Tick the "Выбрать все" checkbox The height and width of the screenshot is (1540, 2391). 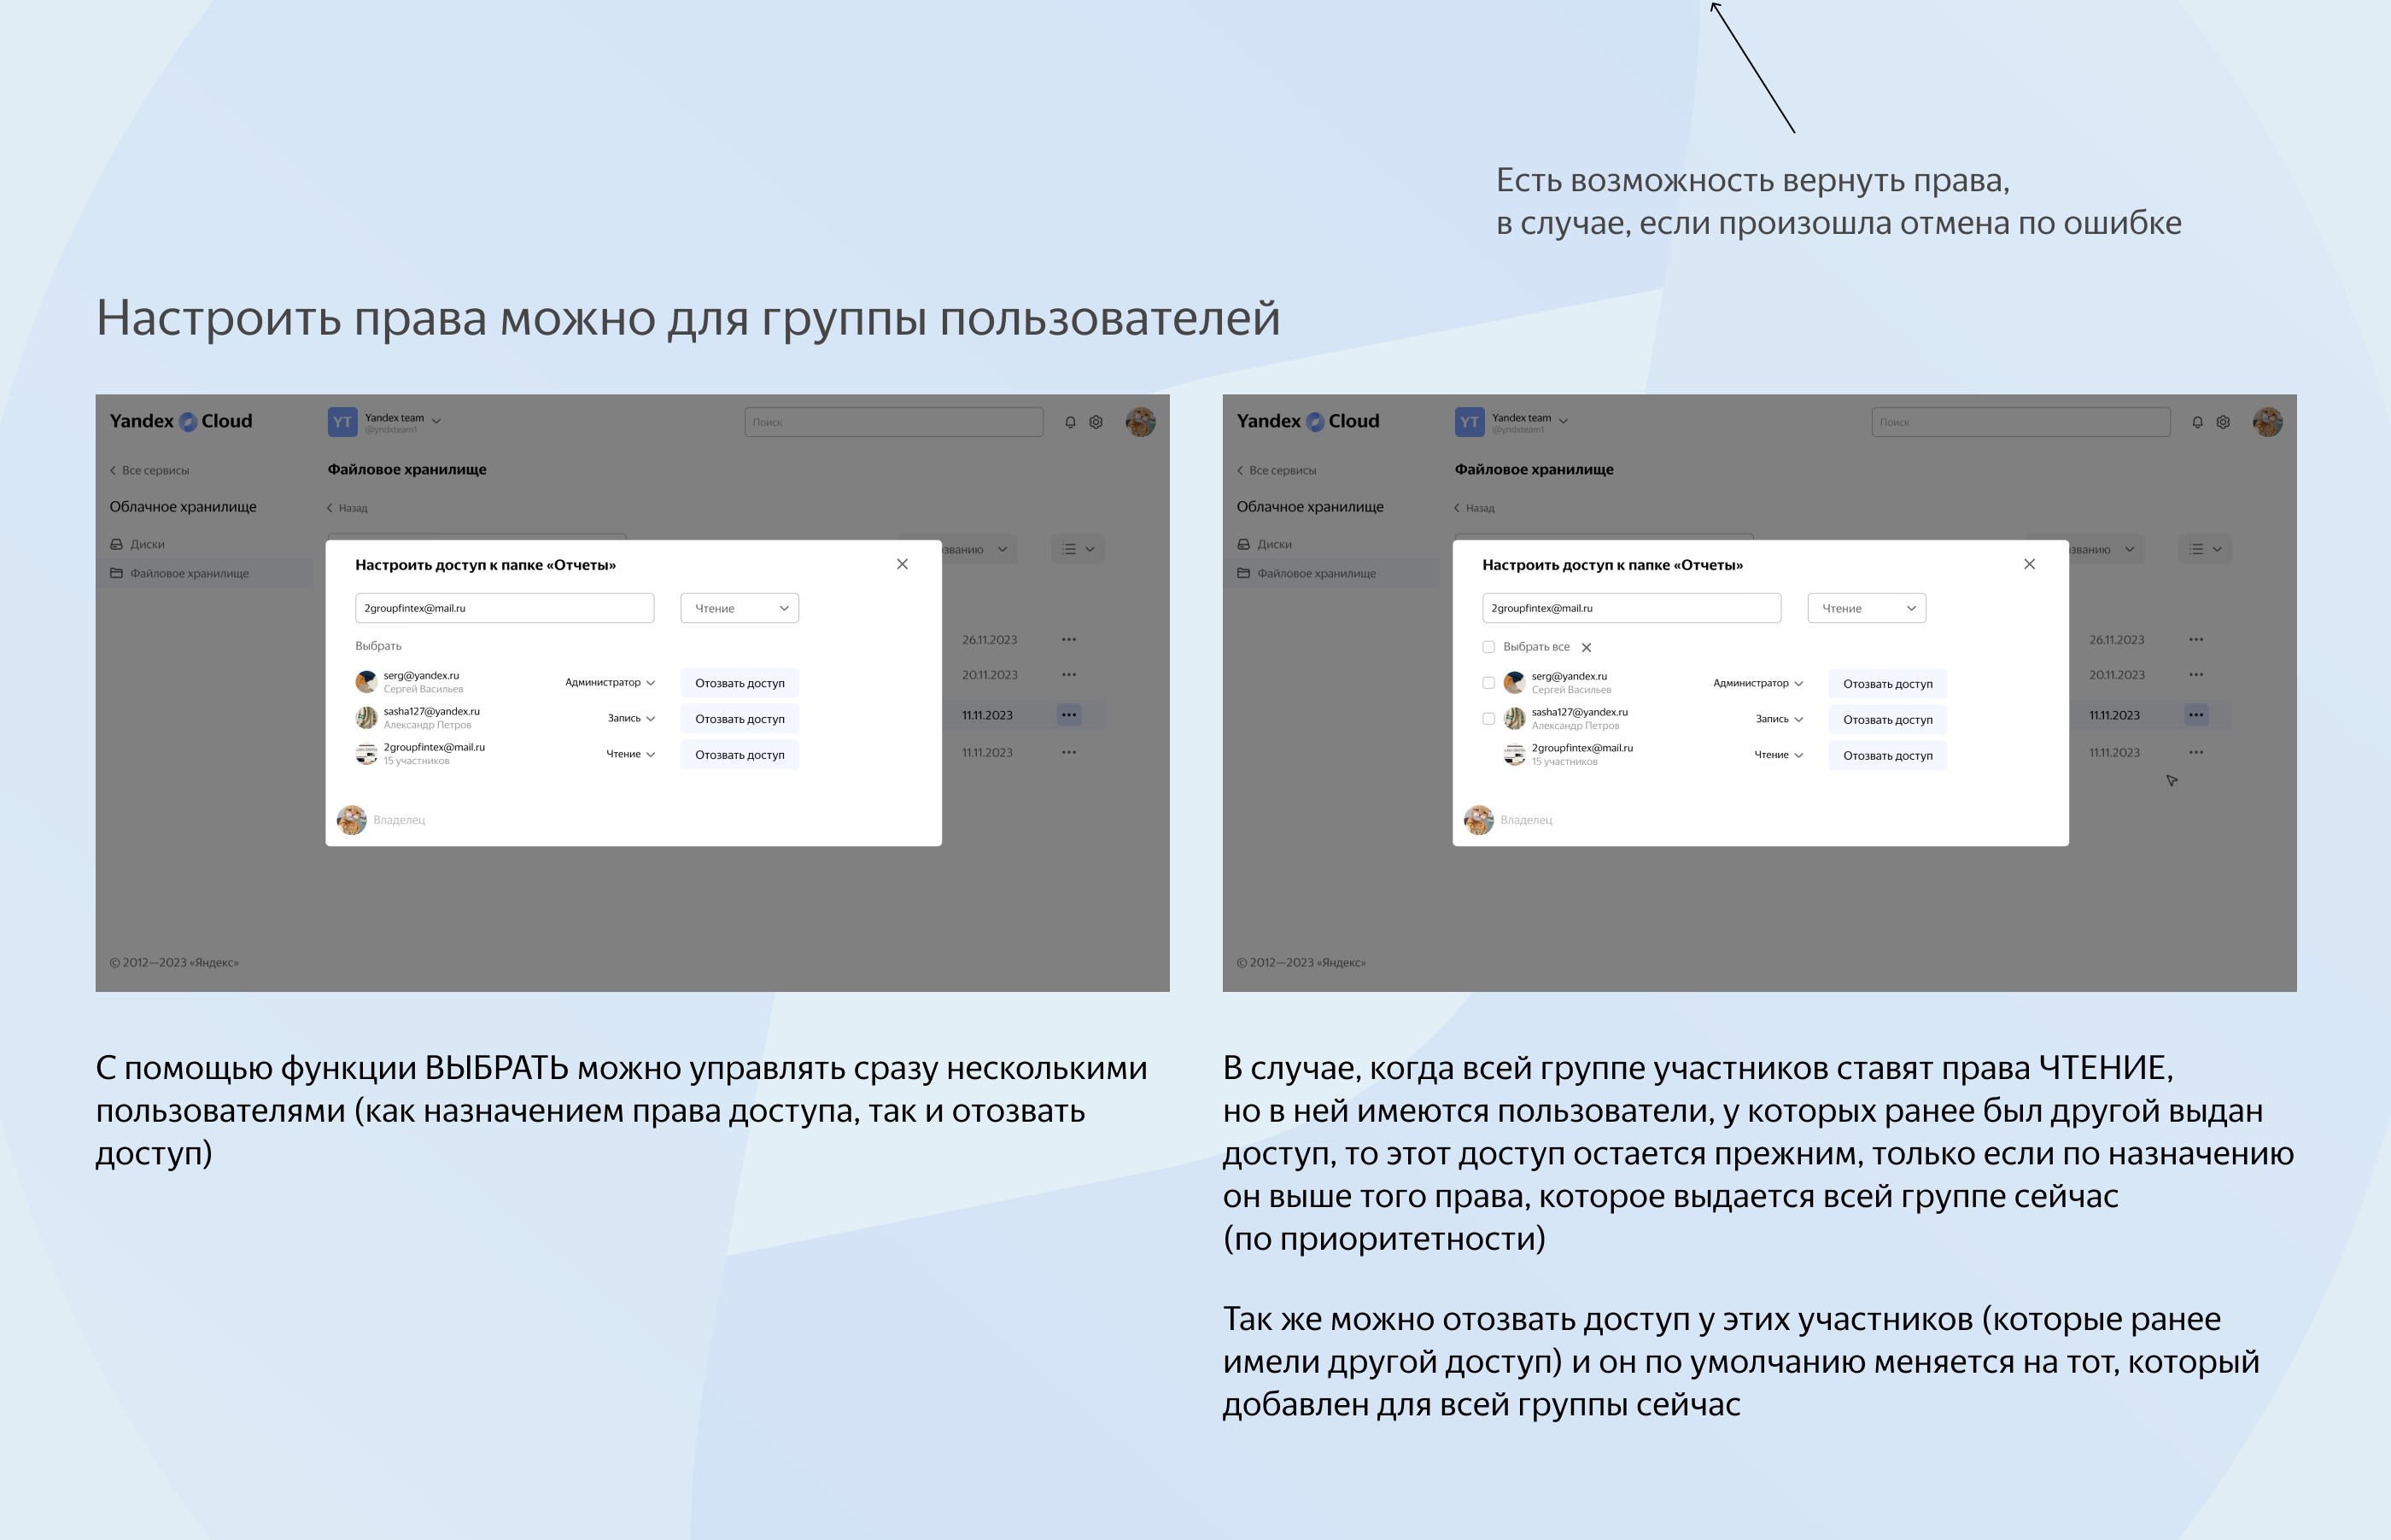pyautogui.click(x=1488, y=647)
